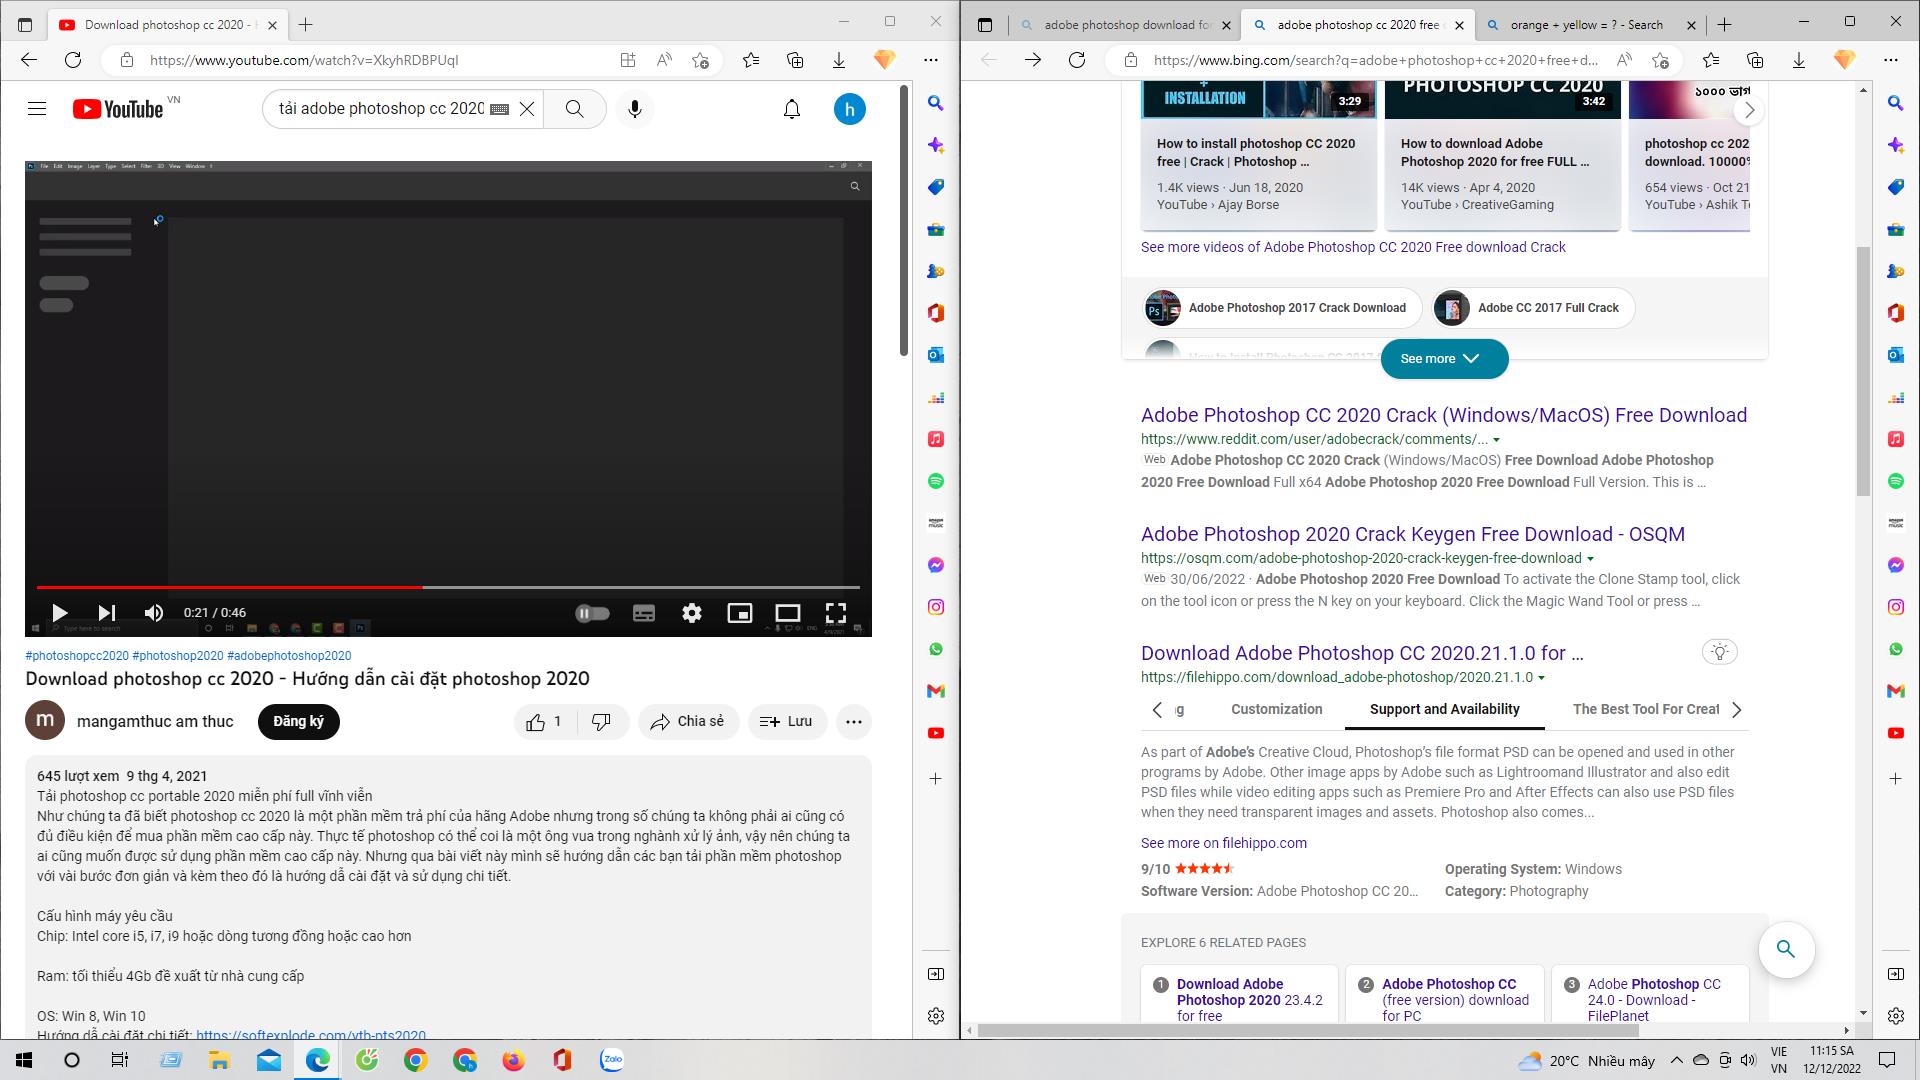Open See more on filehippo.com link
Image resolution: width=1920 pixels, height=1080 pixels.
[x=1223, y=843]
